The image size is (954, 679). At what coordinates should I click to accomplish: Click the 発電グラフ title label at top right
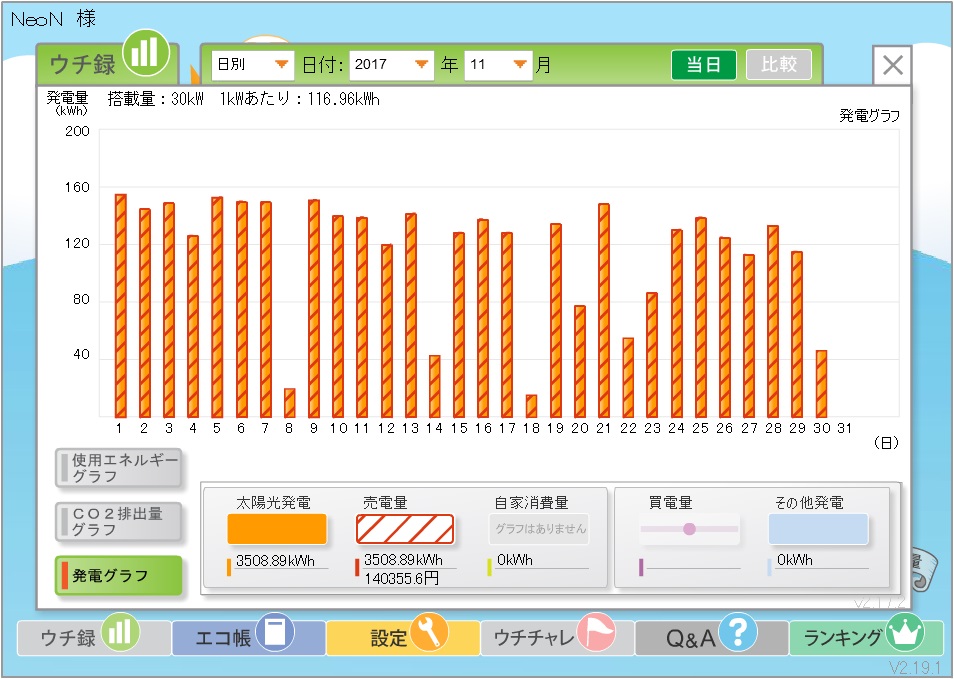coord(869,116)
